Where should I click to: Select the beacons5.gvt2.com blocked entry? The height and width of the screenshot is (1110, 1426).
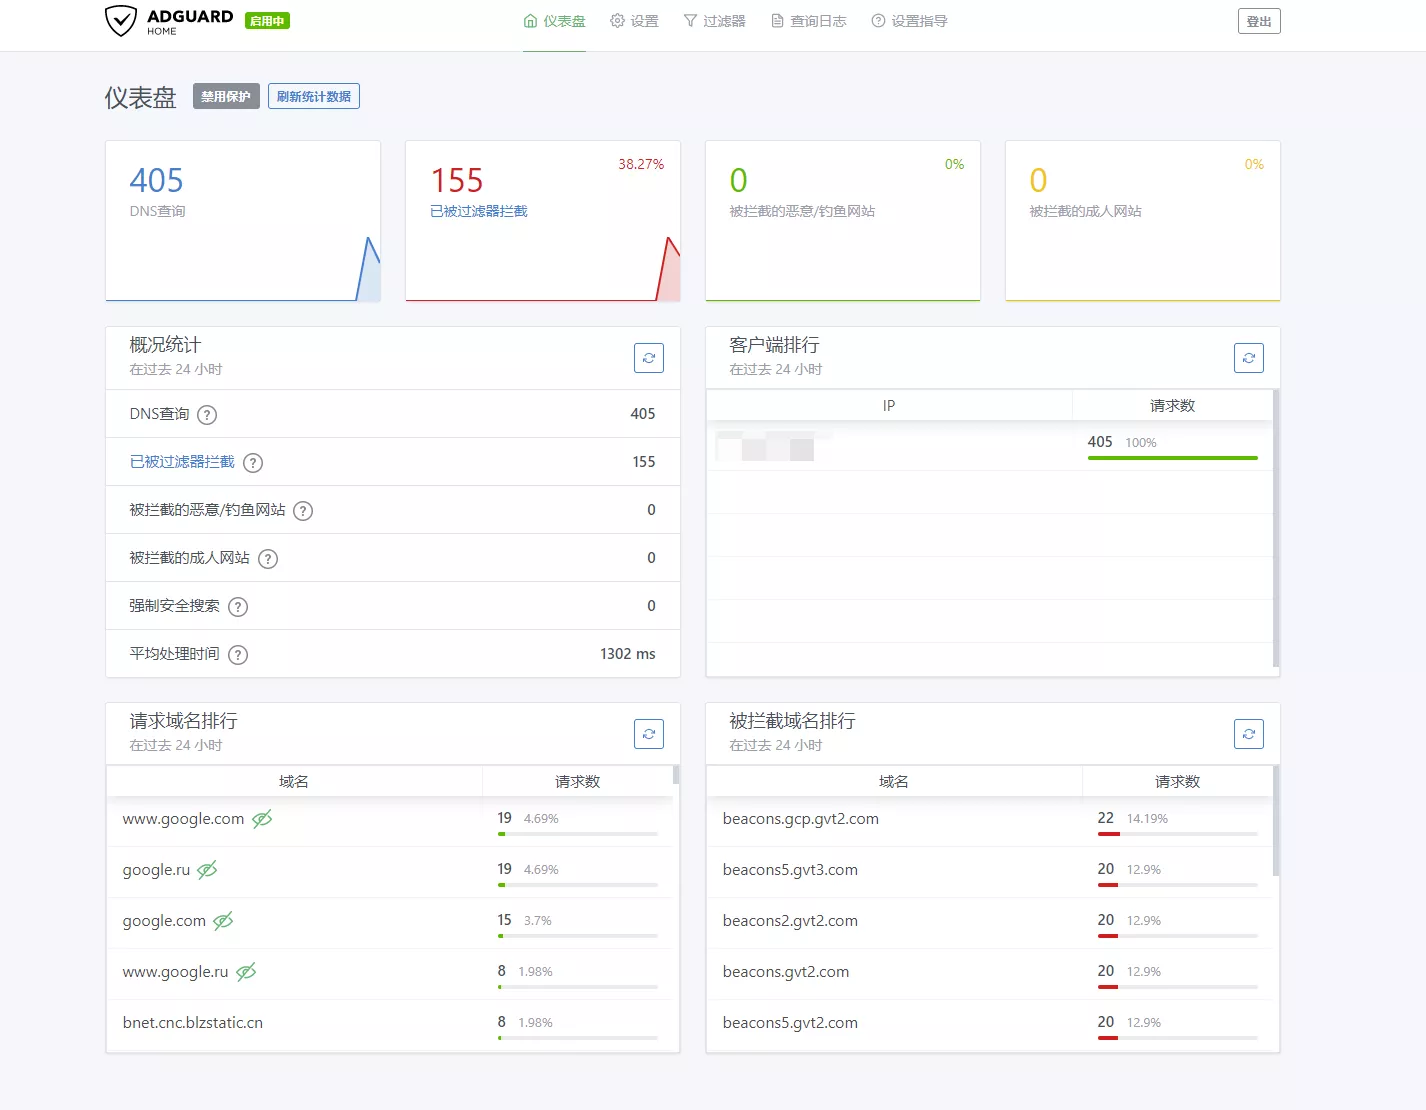(x=790, y=1023)
